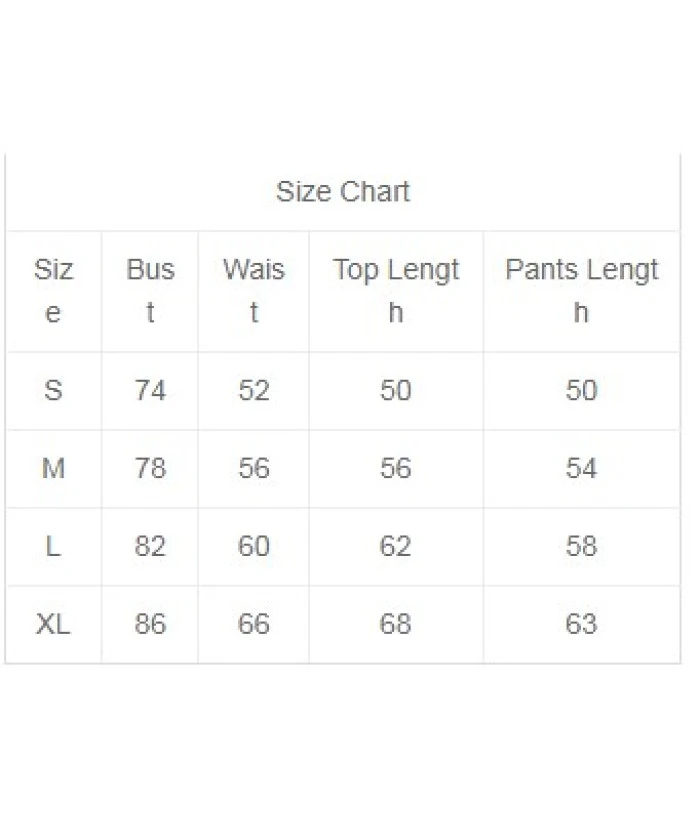Click bust value 82 for size L
Image resolution: width=700 pixels, height=823 pixels.
point(150,546)
